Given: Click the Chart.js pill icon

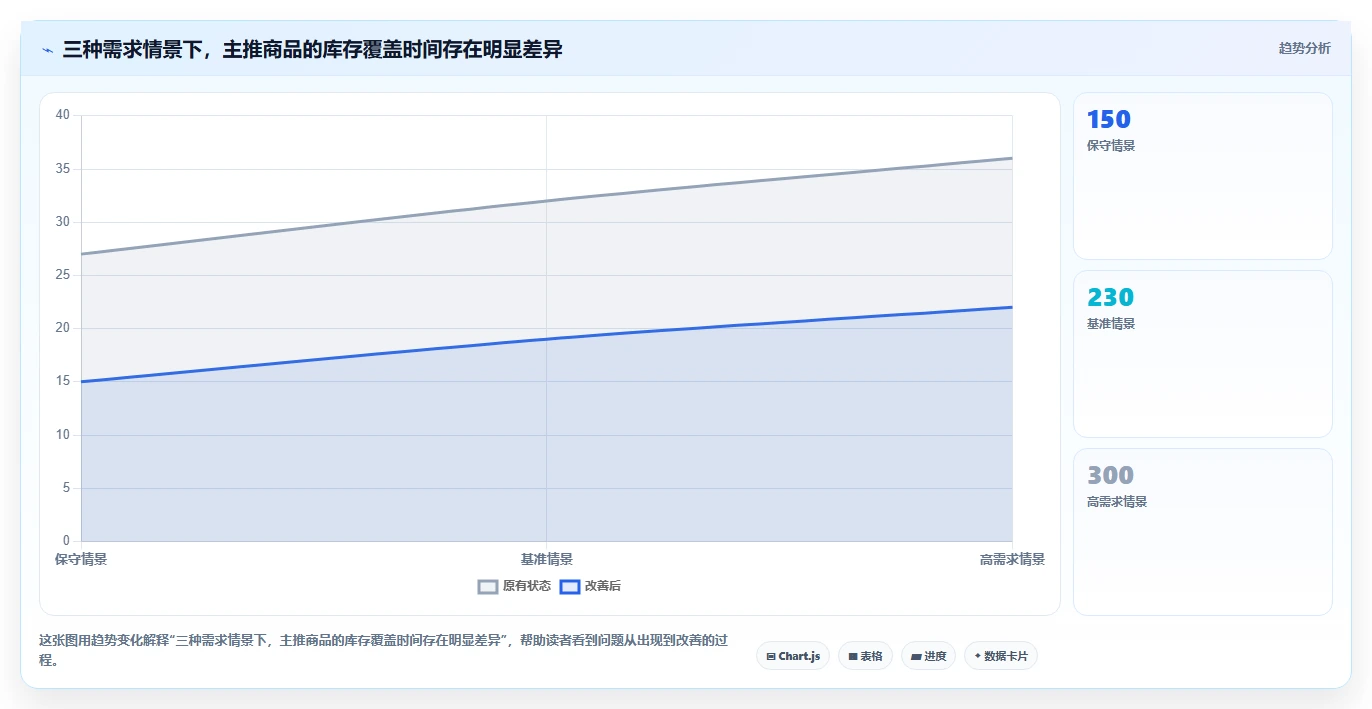Looking at the screenshot, I should 771,657.
